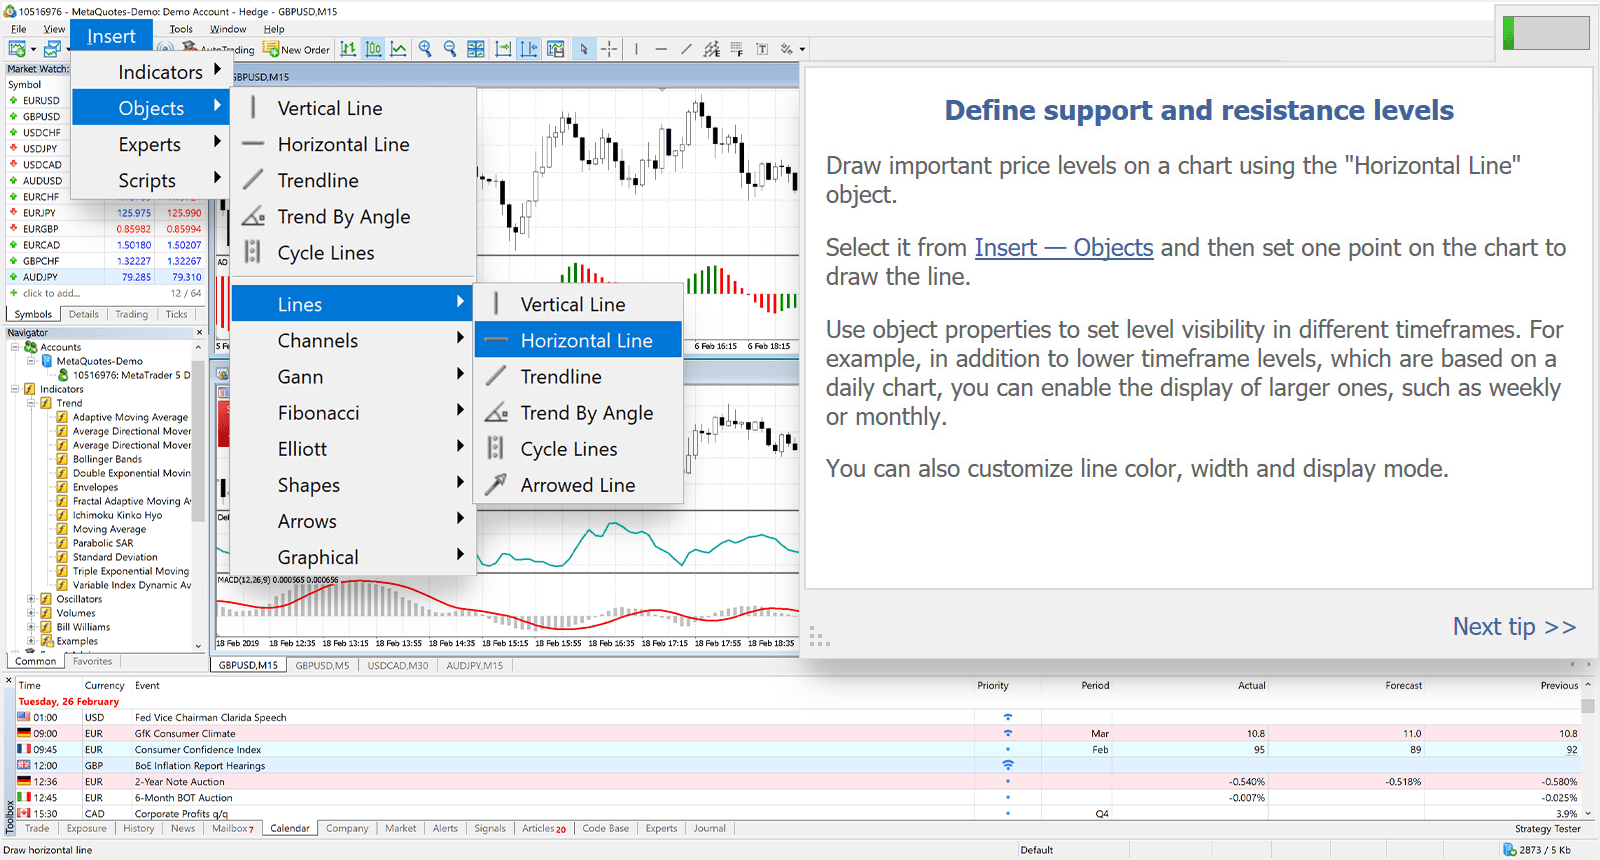This screenshot has width=1600, height=860.
Task: Select the GBPUSD symbol in Market Watch
Action: [x=41, y=116]
